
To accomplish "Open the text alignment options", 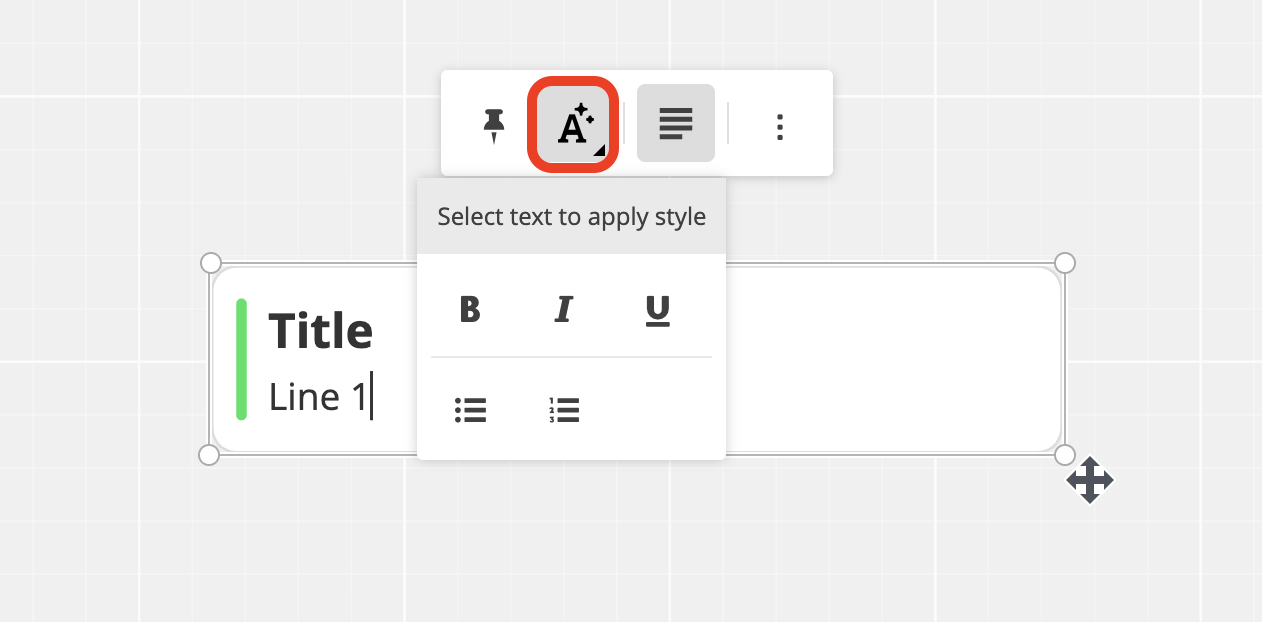I will coord(675,123).
